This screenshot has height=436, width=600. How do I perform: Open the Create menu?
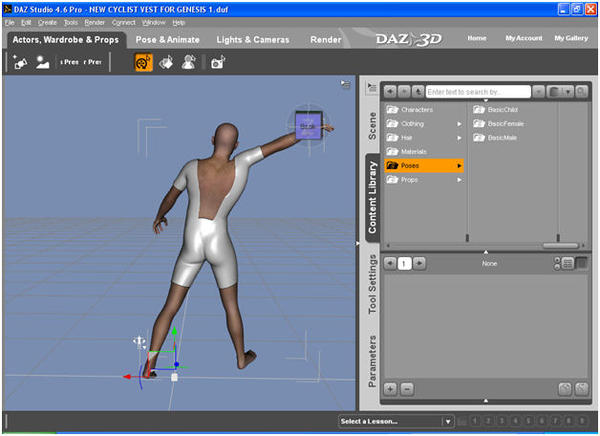[47, 23]
